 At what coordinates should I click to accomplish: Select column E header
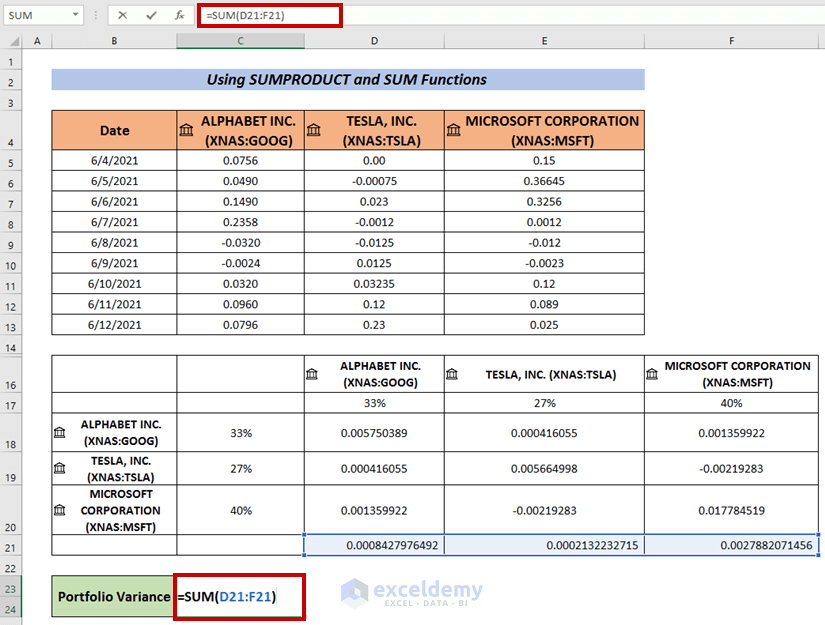544,41
